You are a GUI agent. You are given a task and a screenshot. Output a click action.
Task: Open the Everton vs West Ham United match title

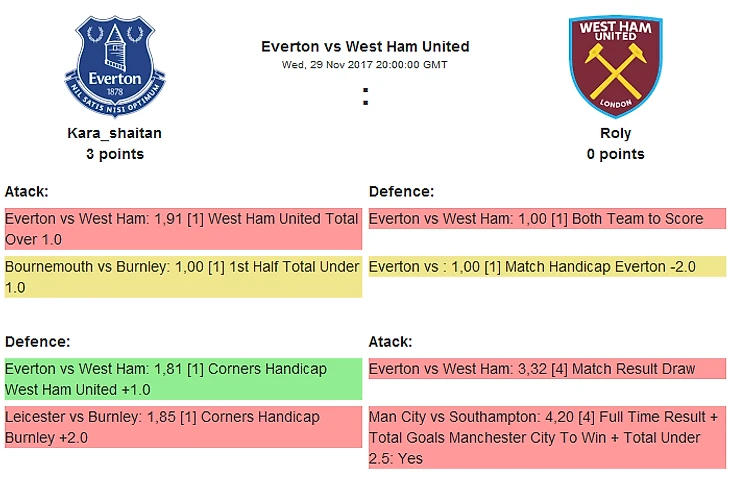365,46
